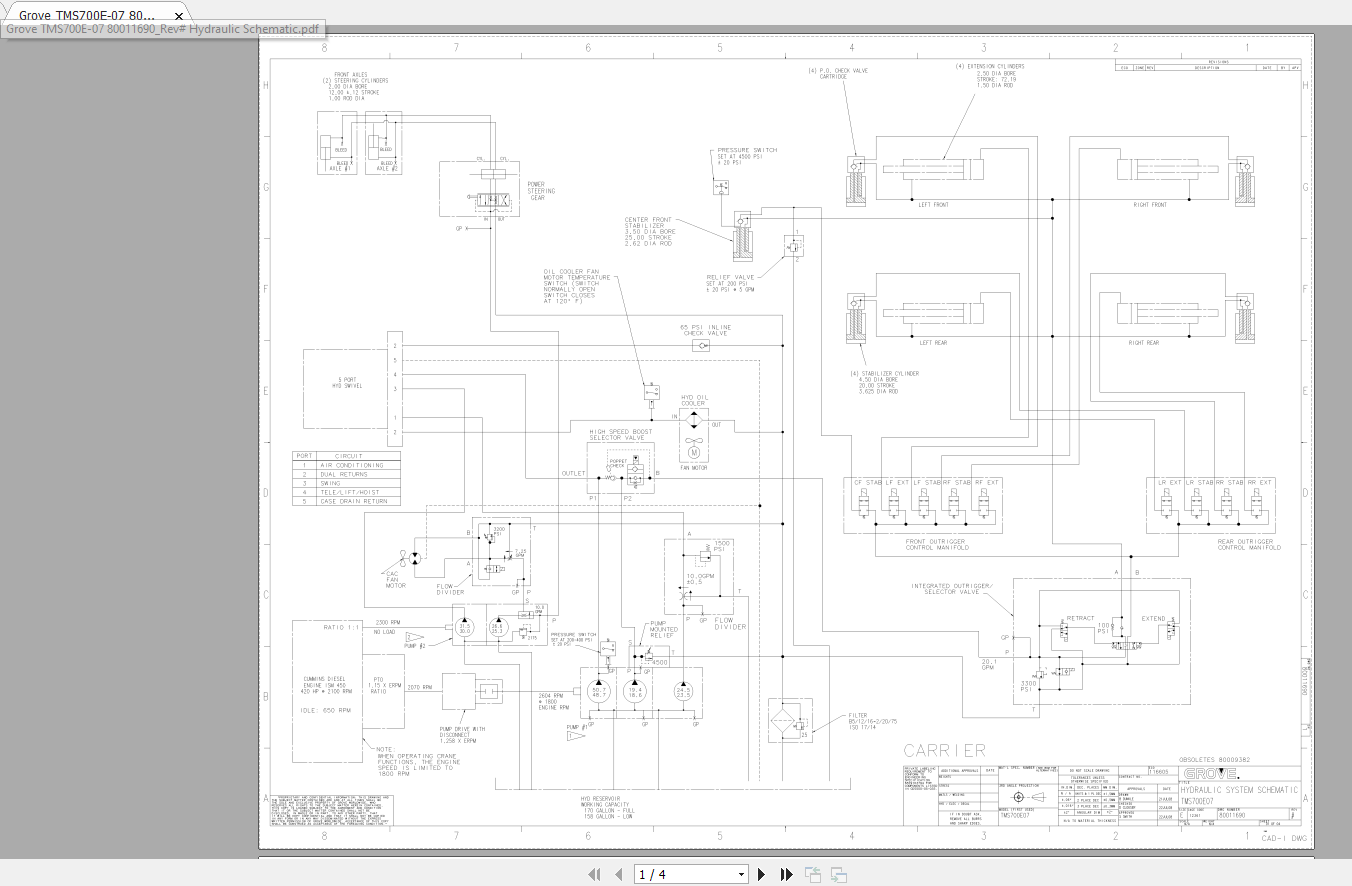Go to the next page
This screenshot has width=1352, height=886.
(x=761, y=874)
